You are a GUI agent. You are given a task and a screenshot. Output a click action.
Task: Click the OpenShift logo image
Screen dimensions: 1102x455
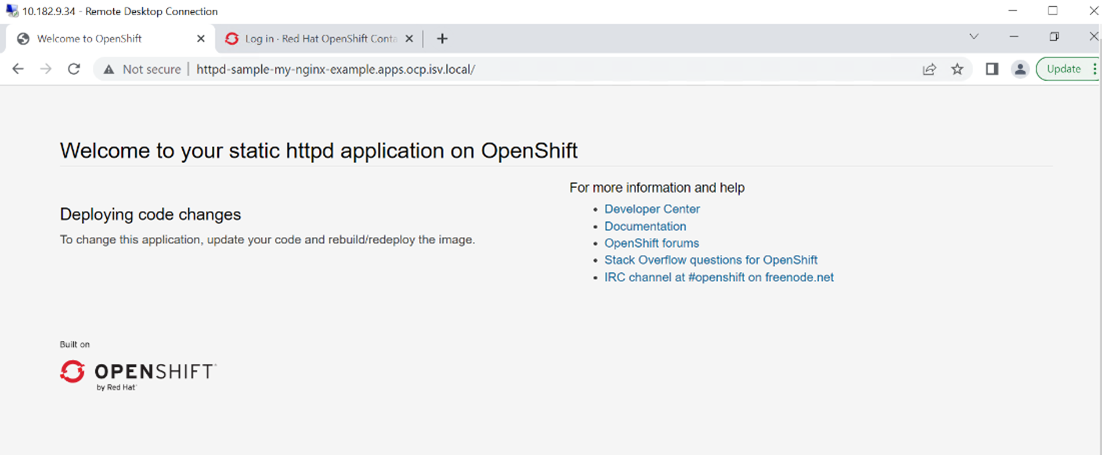click(x=138, y=374)
